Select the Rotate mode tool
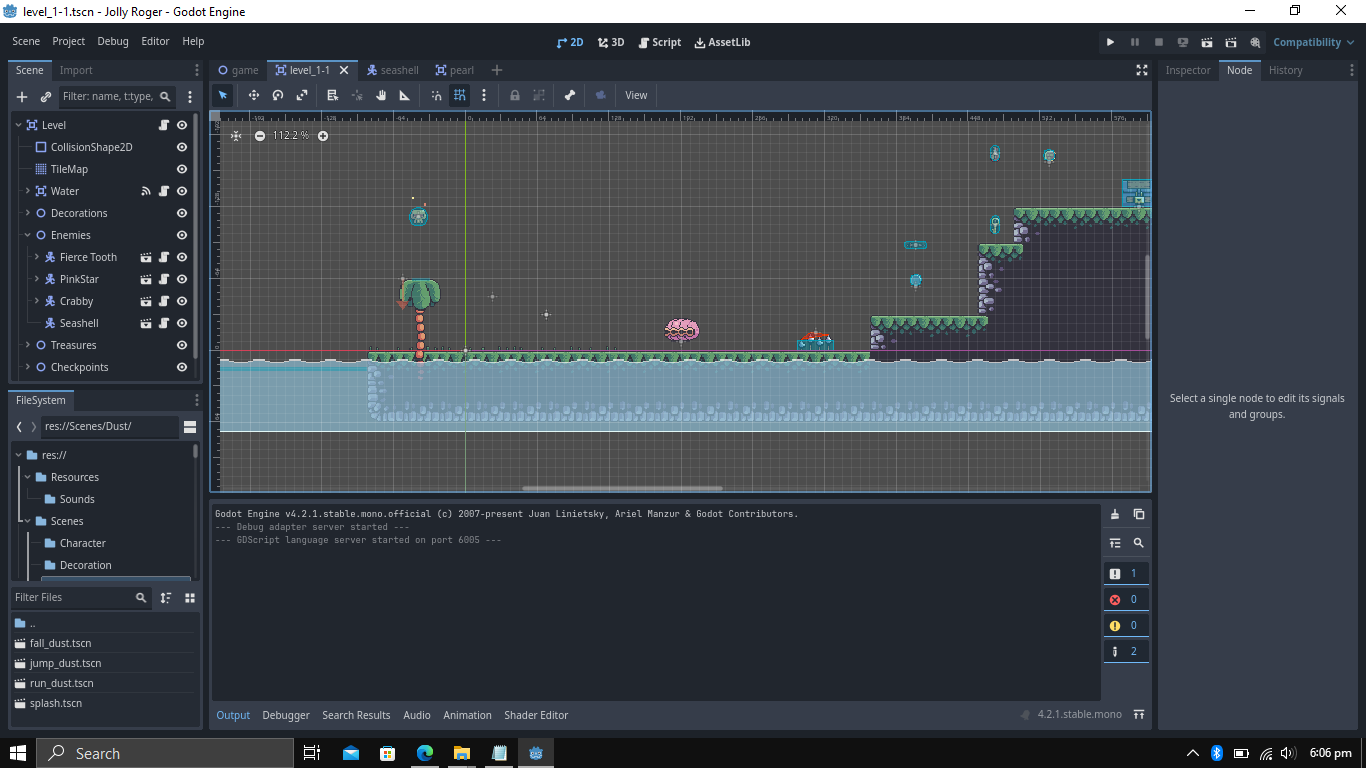This screenshot has width=1366, height=768. point(278,95)
